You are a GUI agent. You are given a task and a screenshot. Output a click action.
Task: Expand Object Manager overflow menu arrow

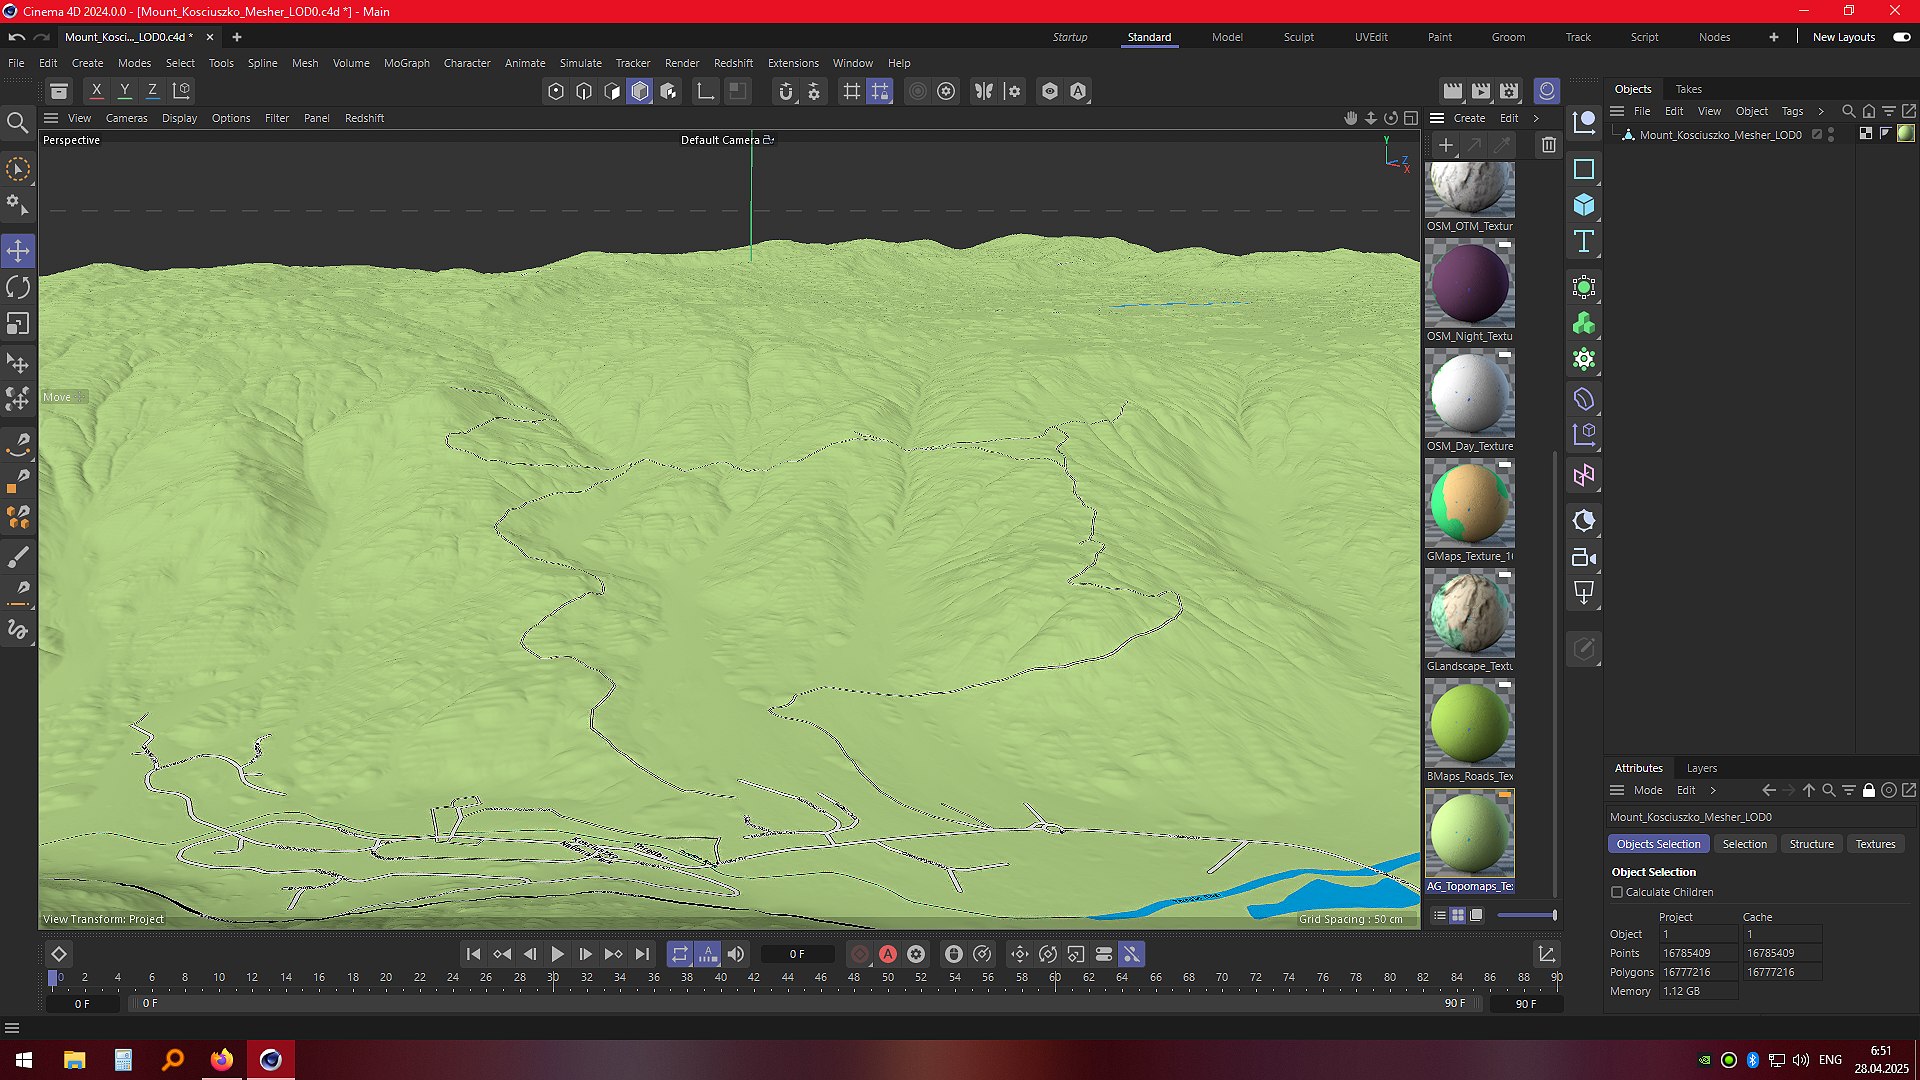pos(1821,111)
